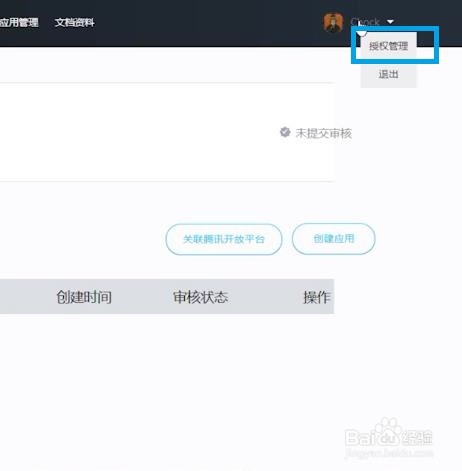Screen dimensions: 462x471
Task: Click the 未提交审核 status text
Action: click(323, 133)
